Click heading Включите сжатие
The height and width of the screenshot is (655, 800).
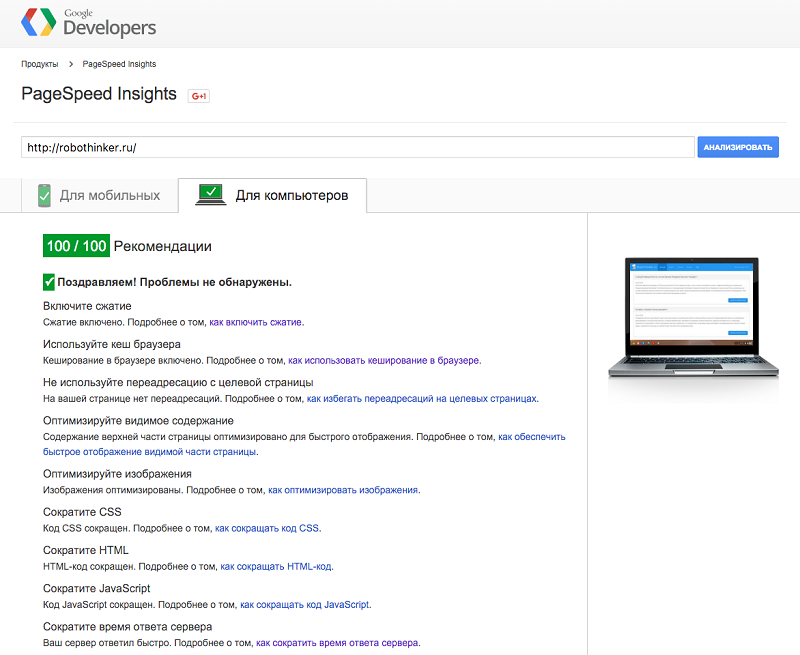(x=87, y=306)
